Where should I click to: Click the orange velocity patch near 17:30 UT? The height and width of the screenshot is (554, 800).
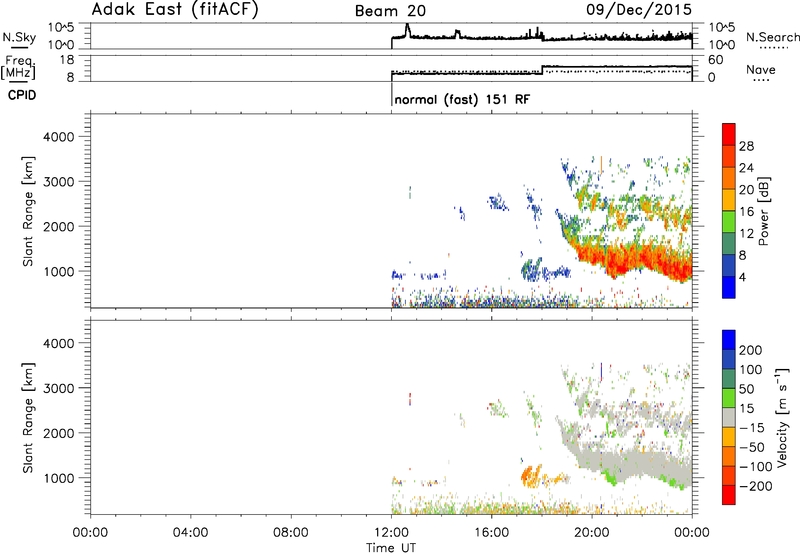point(531,475)
